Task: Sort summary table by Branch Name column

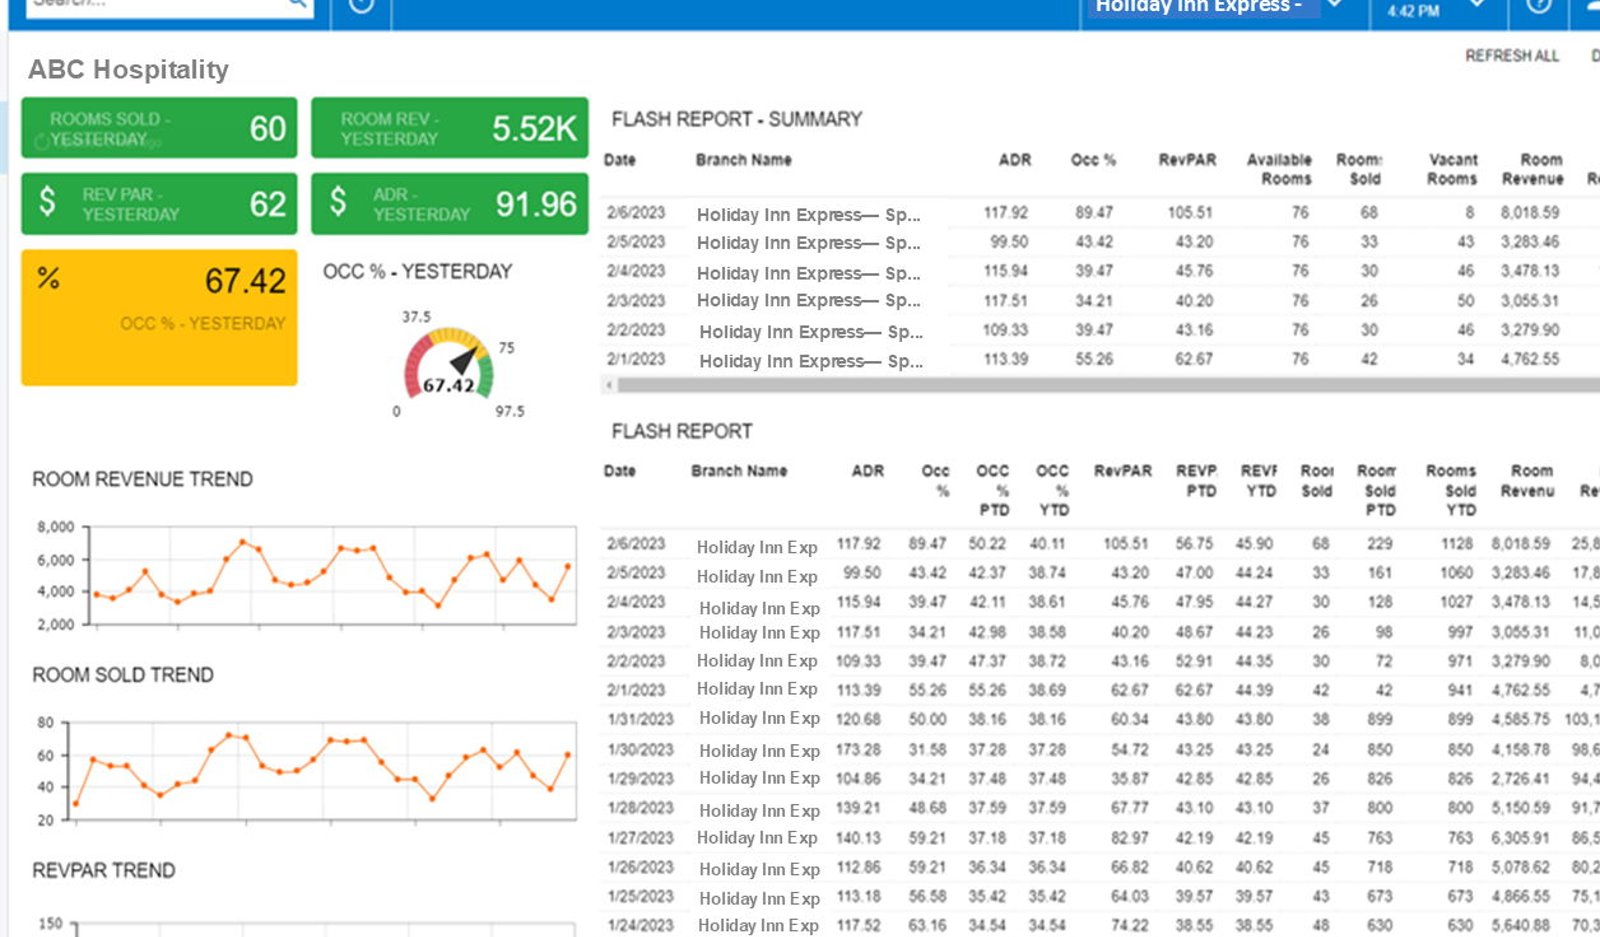Action: 743,160
